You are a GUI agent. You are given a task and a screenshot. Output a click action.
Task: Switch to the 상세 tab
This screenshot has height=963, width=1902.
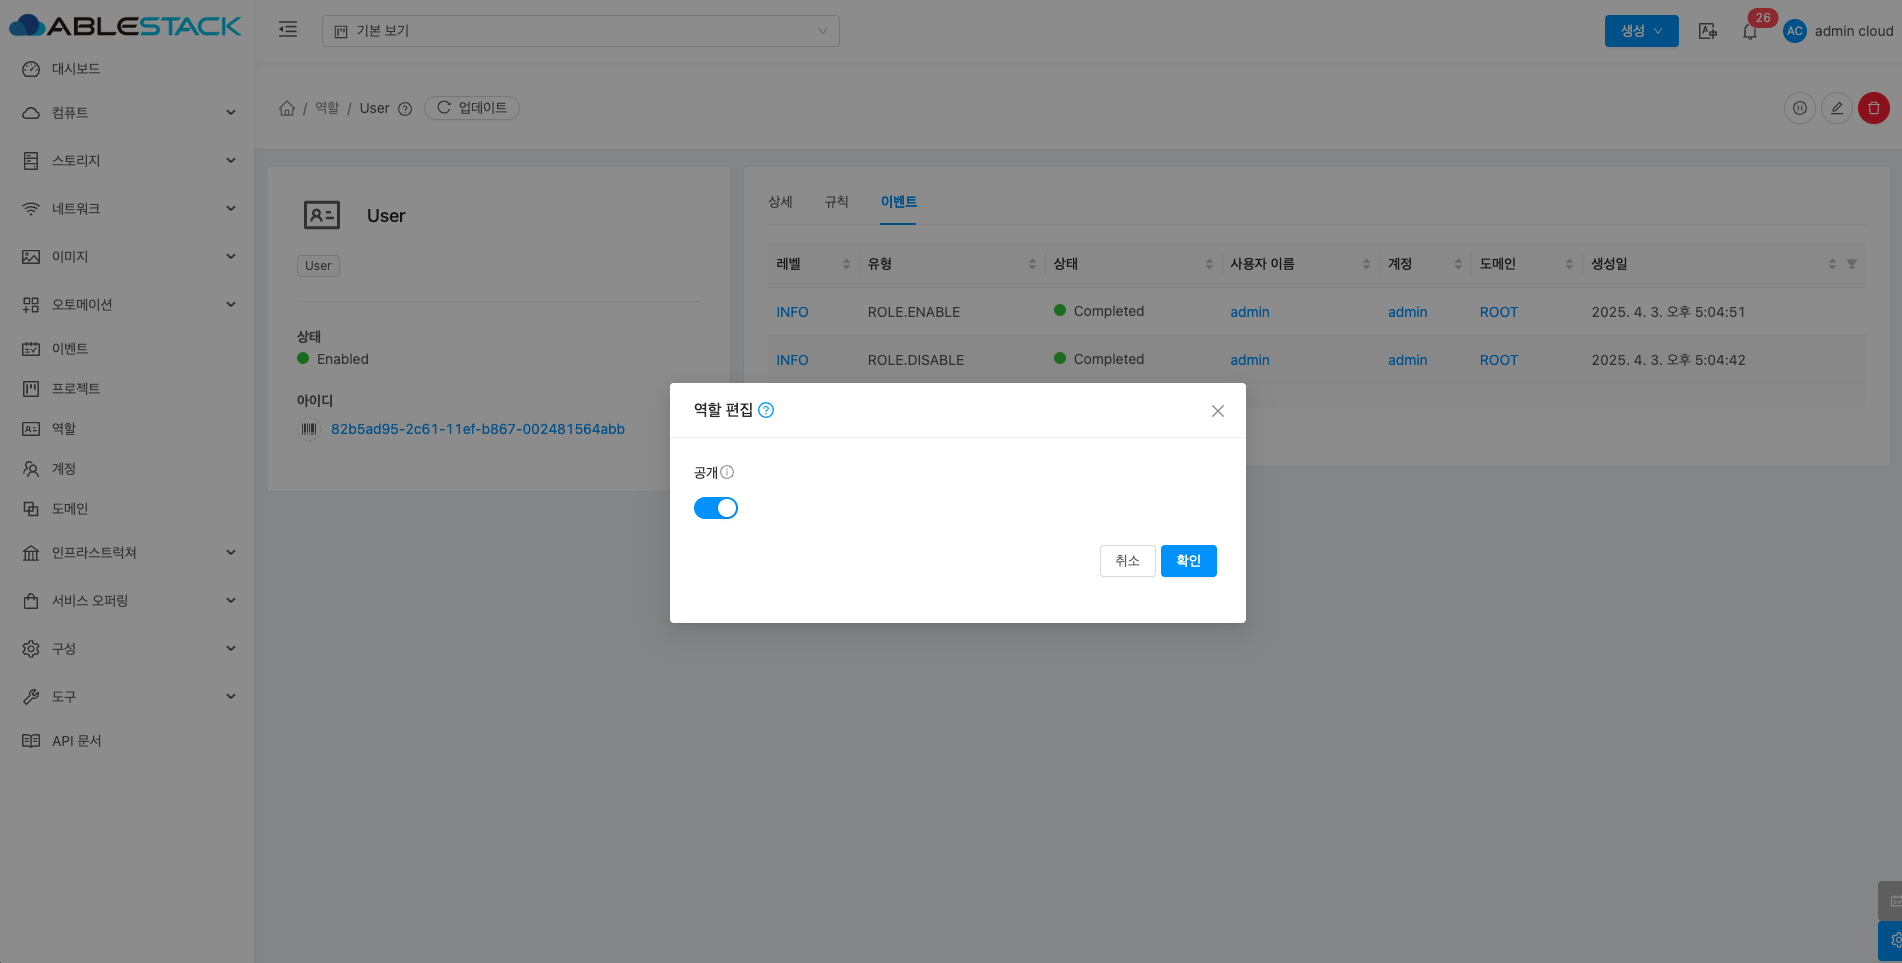coord(780,202)
